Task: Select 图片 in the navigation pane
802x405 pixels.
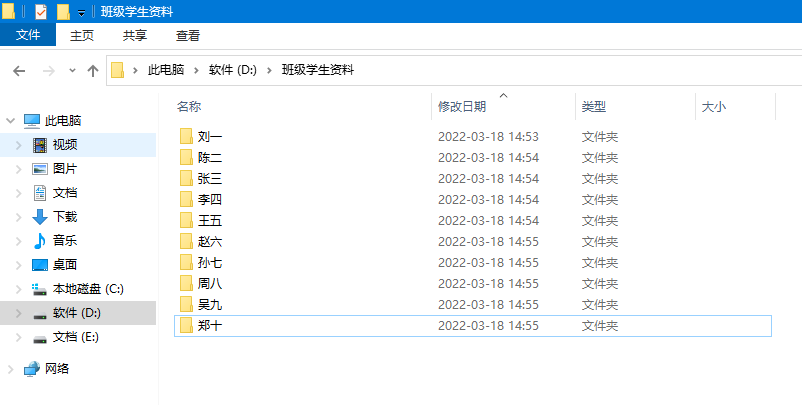Action: 65,169
